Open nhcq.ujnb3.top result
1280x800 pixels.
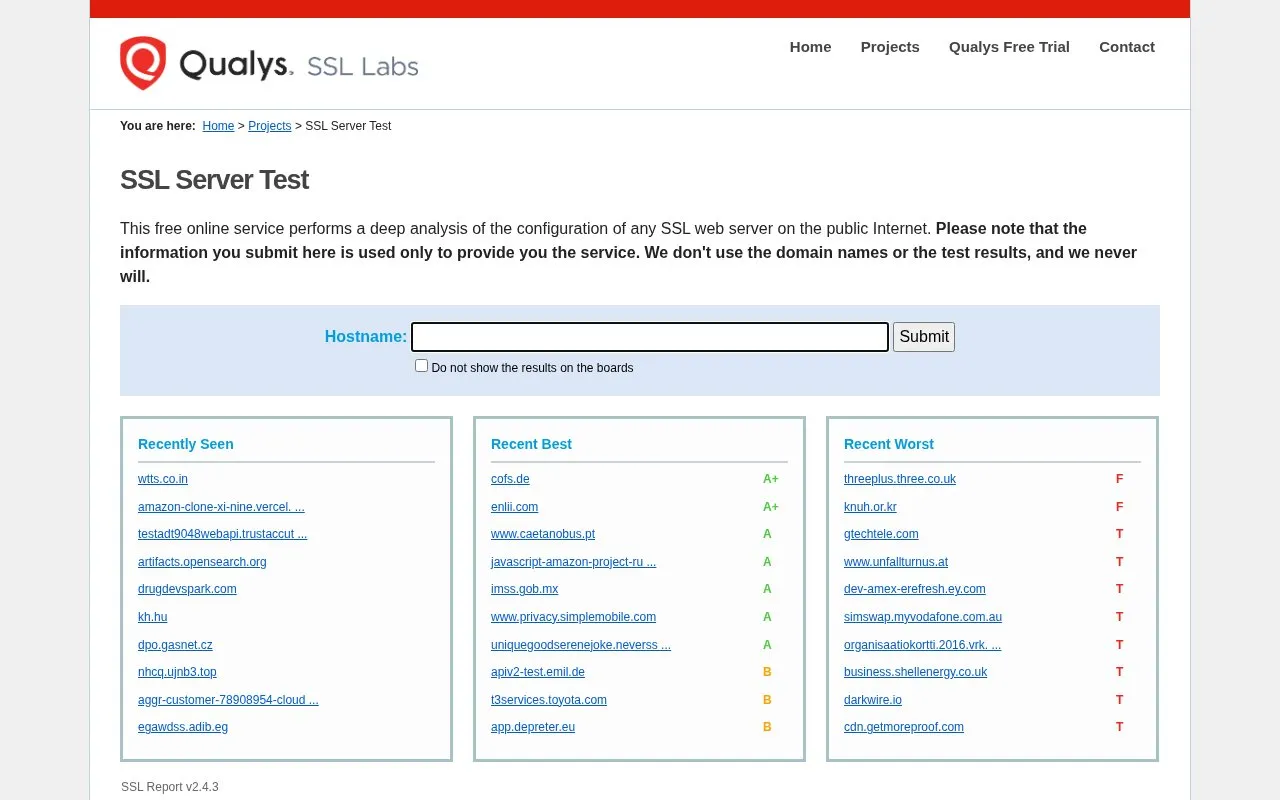click(177, 672)
